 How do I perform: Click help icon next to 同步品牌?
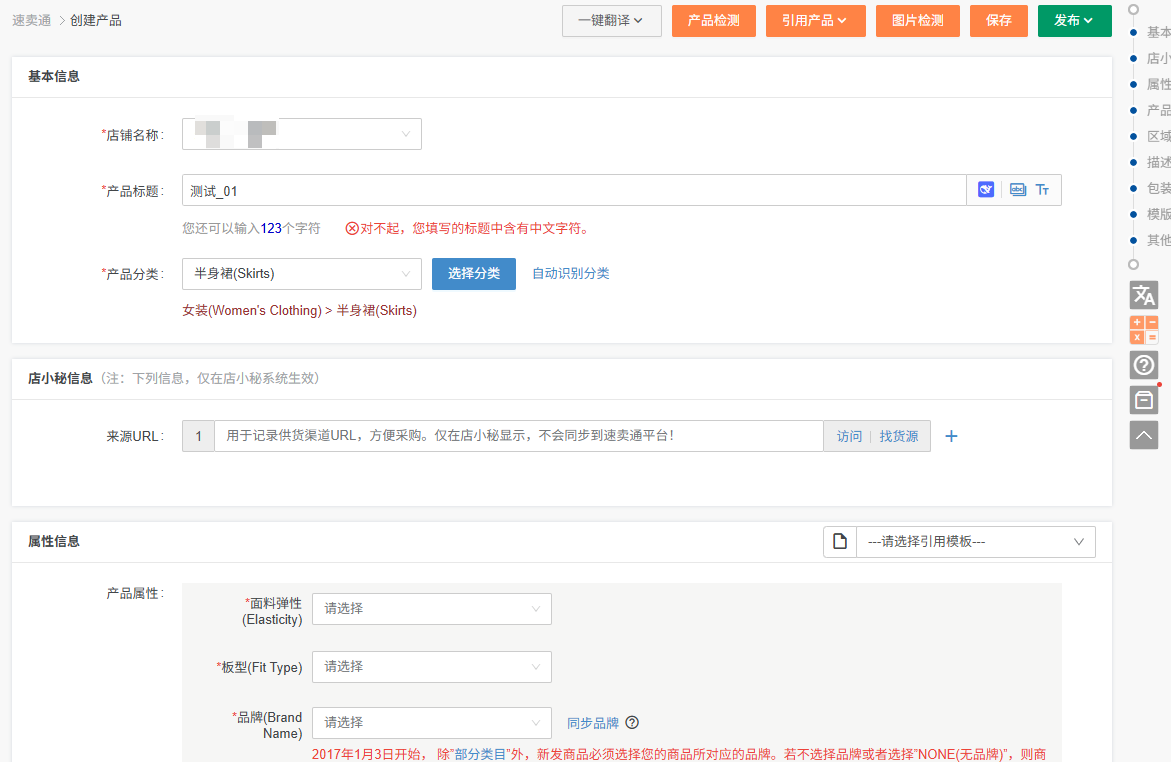pyautogui.click(x=632, y=723)
